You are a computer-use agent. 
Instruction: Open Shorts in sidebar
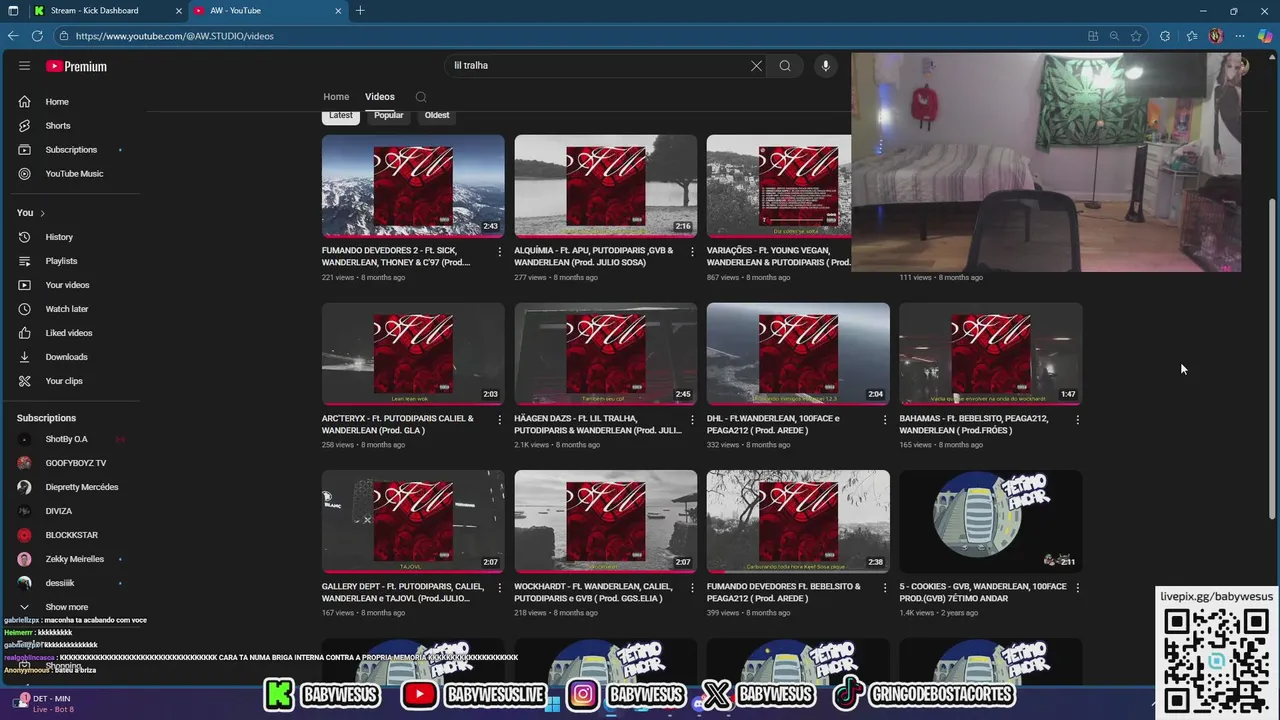pos(58,126)
